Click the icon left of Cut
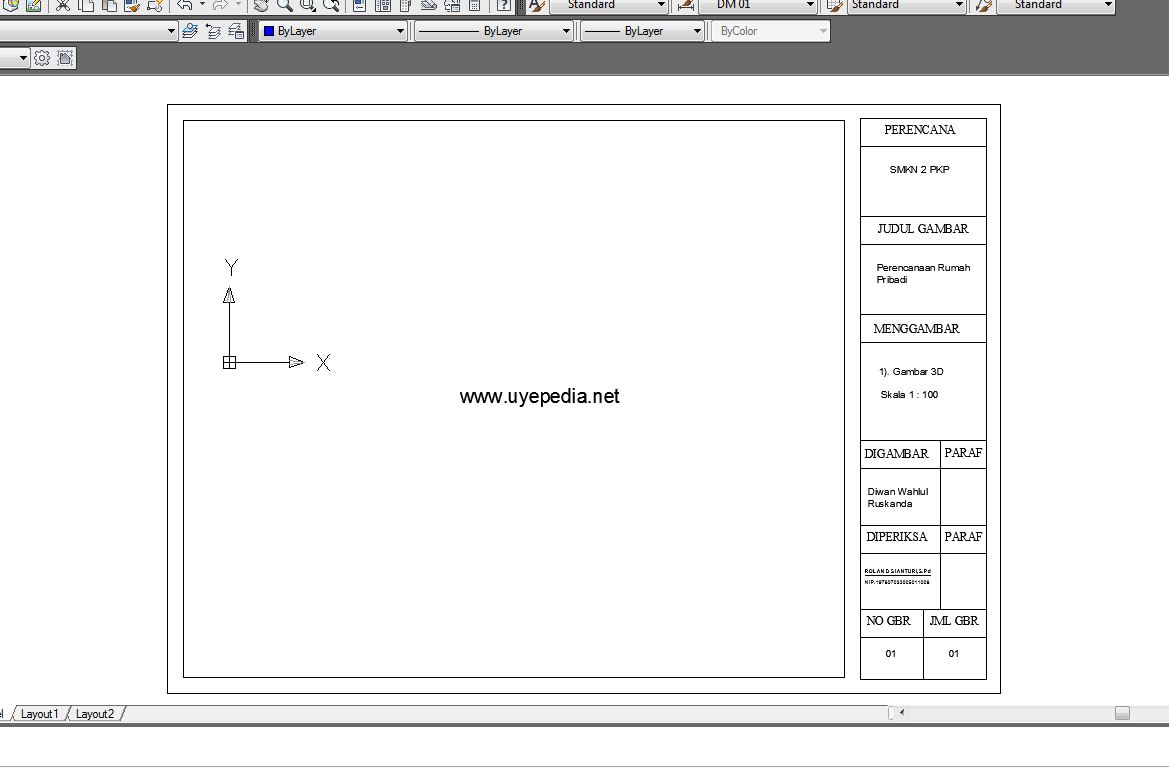Image resolution: width=1169 pixels, height=783 pixels. tap(34, 5)
